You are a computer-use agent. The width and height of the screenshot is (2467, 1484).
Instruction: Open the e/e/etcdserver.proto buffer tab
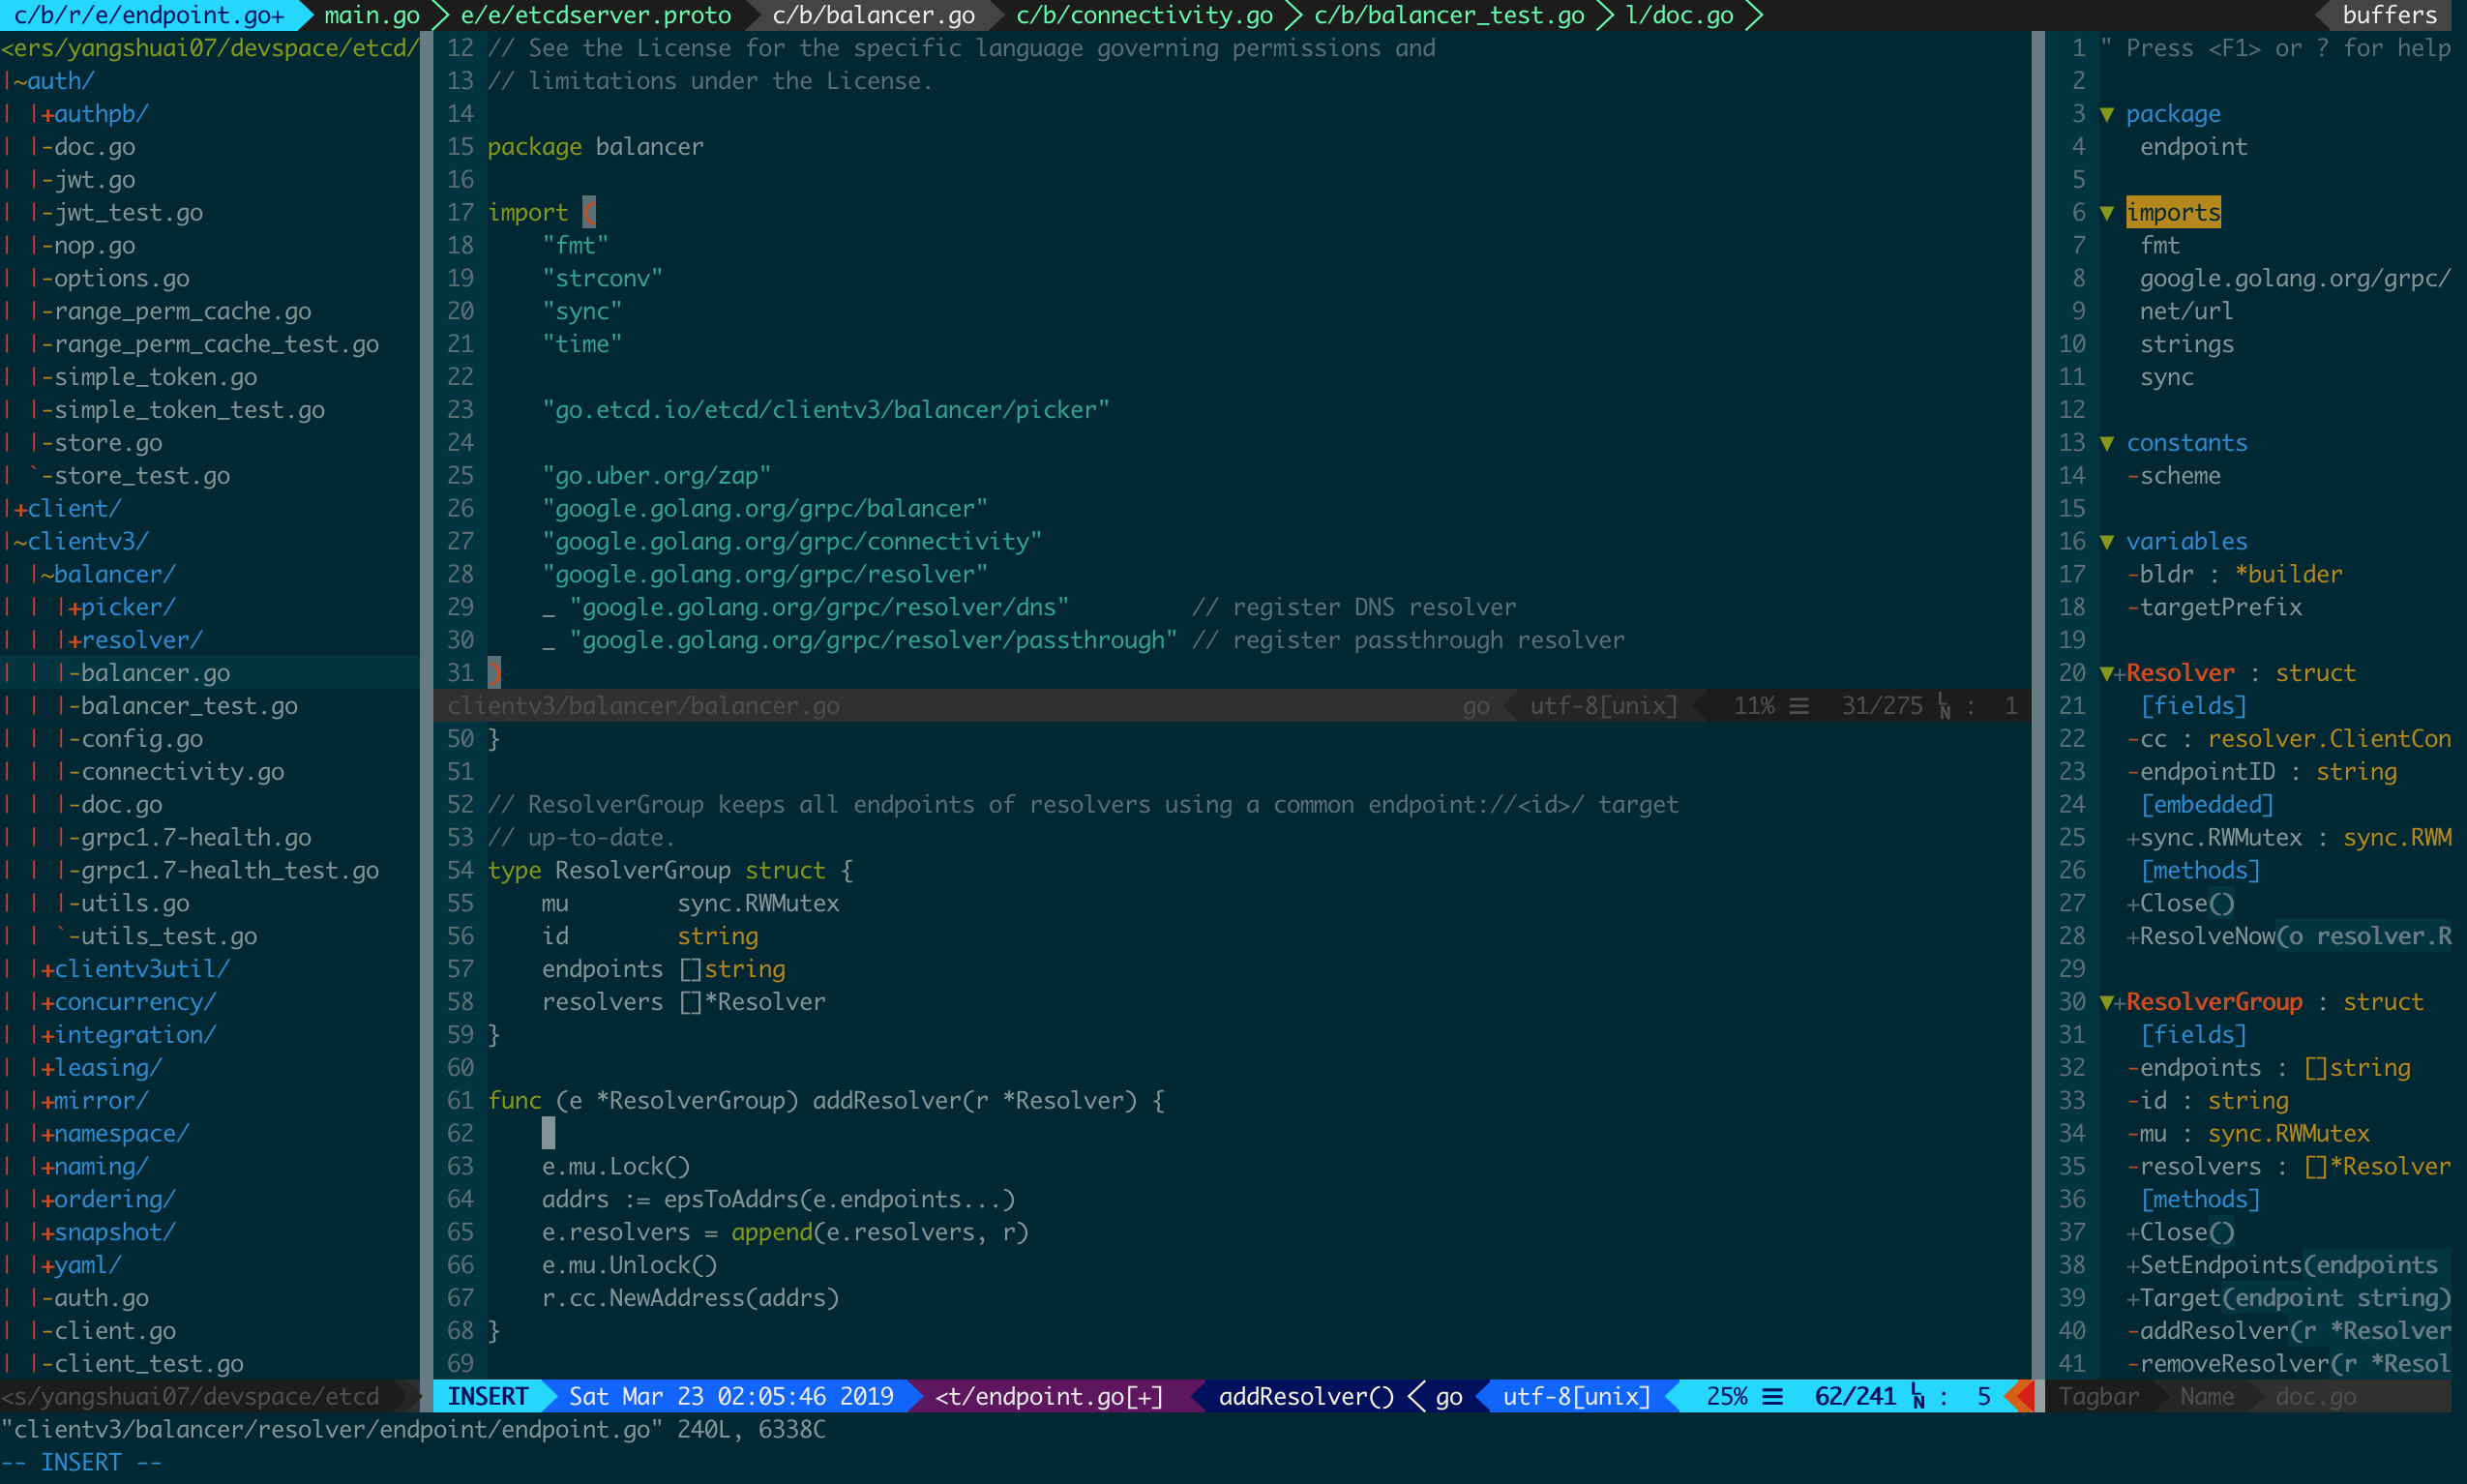(x=595, y=15)
